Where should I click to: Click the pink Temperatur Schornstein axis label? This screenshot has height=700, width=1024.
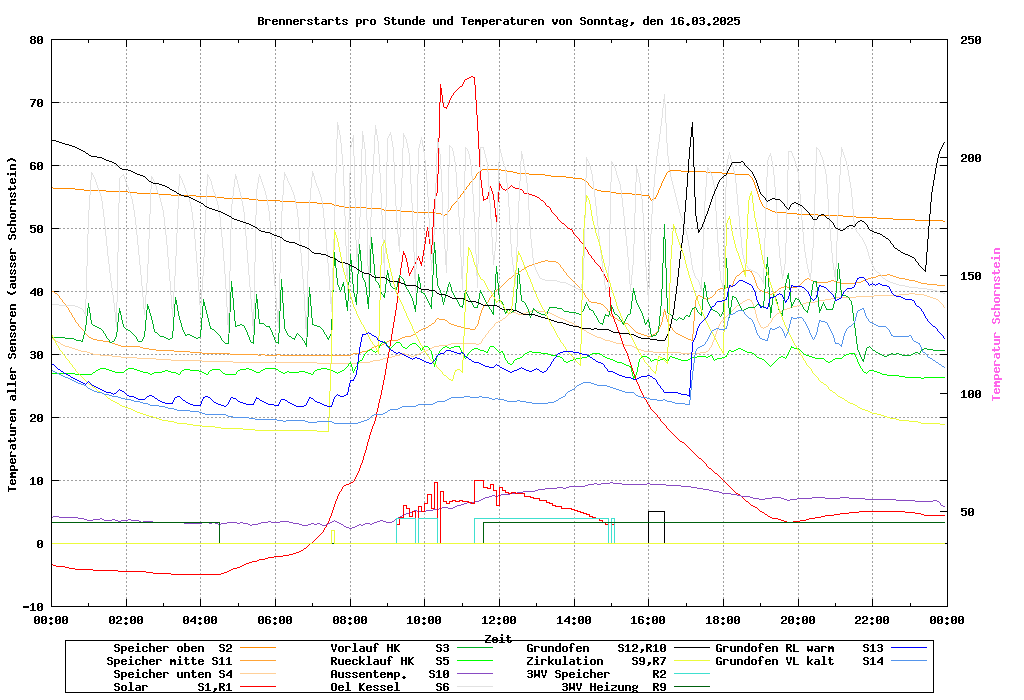[x=996, y=323]
